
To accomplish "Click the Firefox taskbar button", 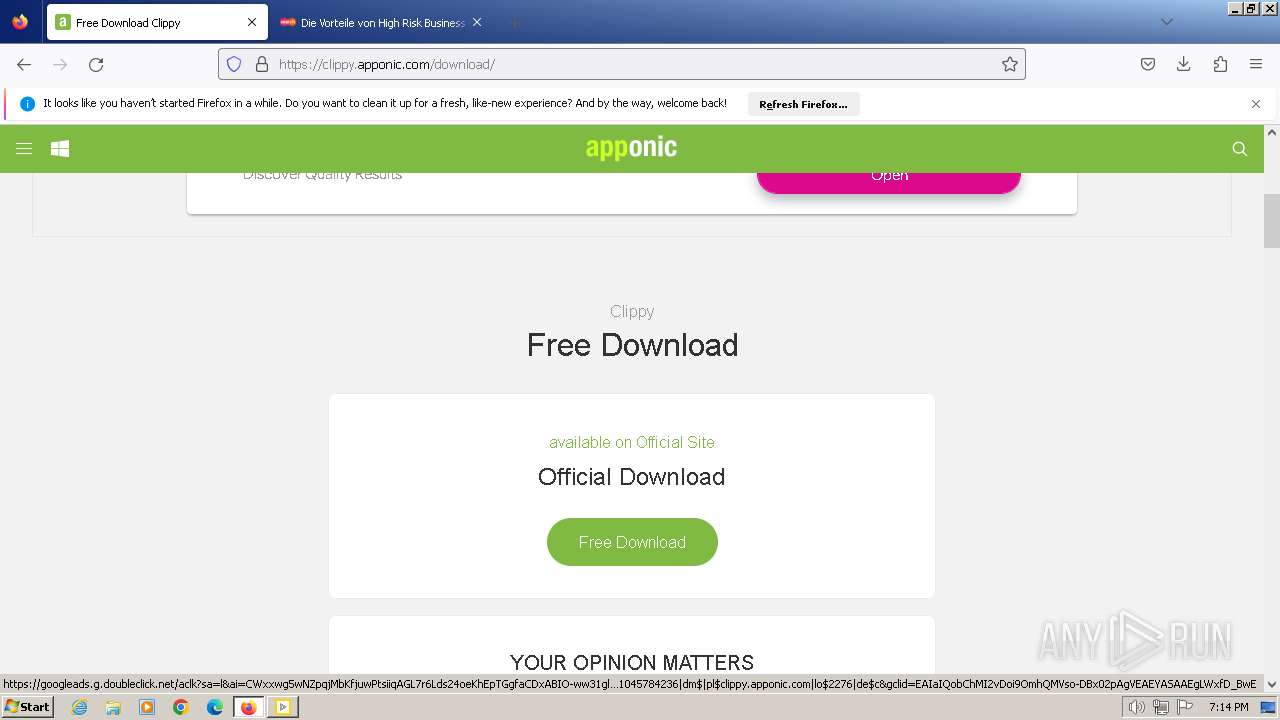I will pyautogui.click(x=249, y=707).
